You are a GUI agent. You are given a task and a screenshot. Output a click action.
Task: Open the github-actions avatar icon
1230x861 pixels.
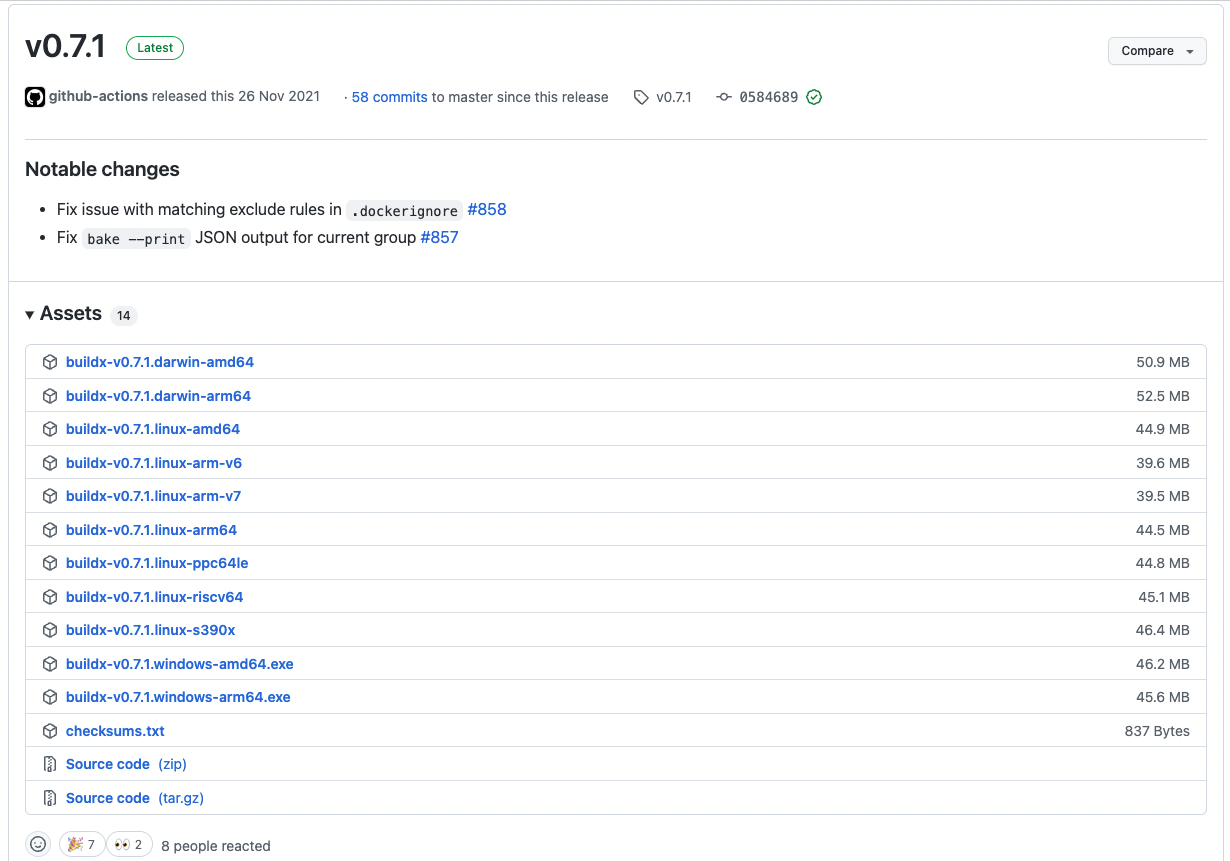pos(35,97)
